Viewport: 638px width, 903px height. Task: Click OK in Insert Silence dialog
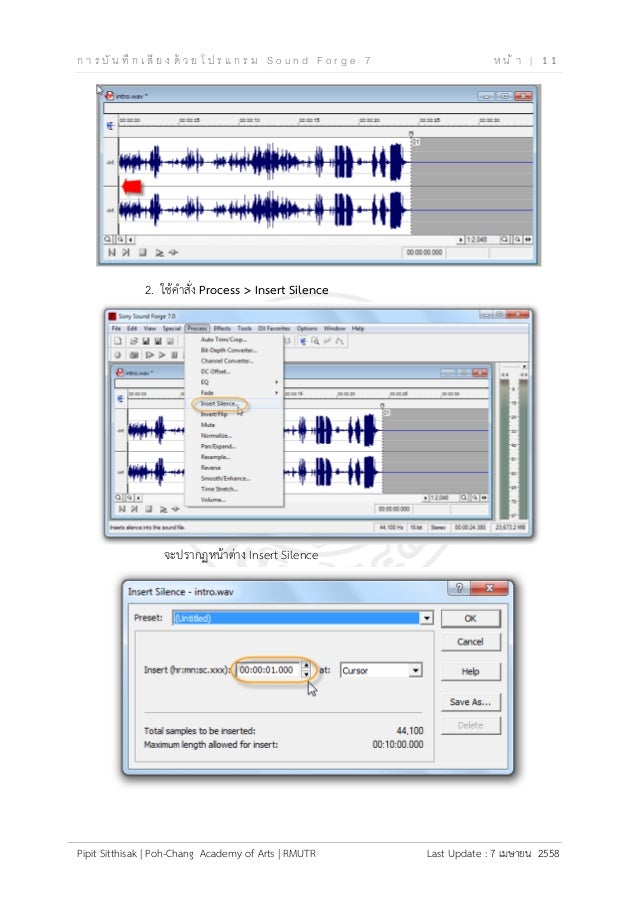(470, 619)
